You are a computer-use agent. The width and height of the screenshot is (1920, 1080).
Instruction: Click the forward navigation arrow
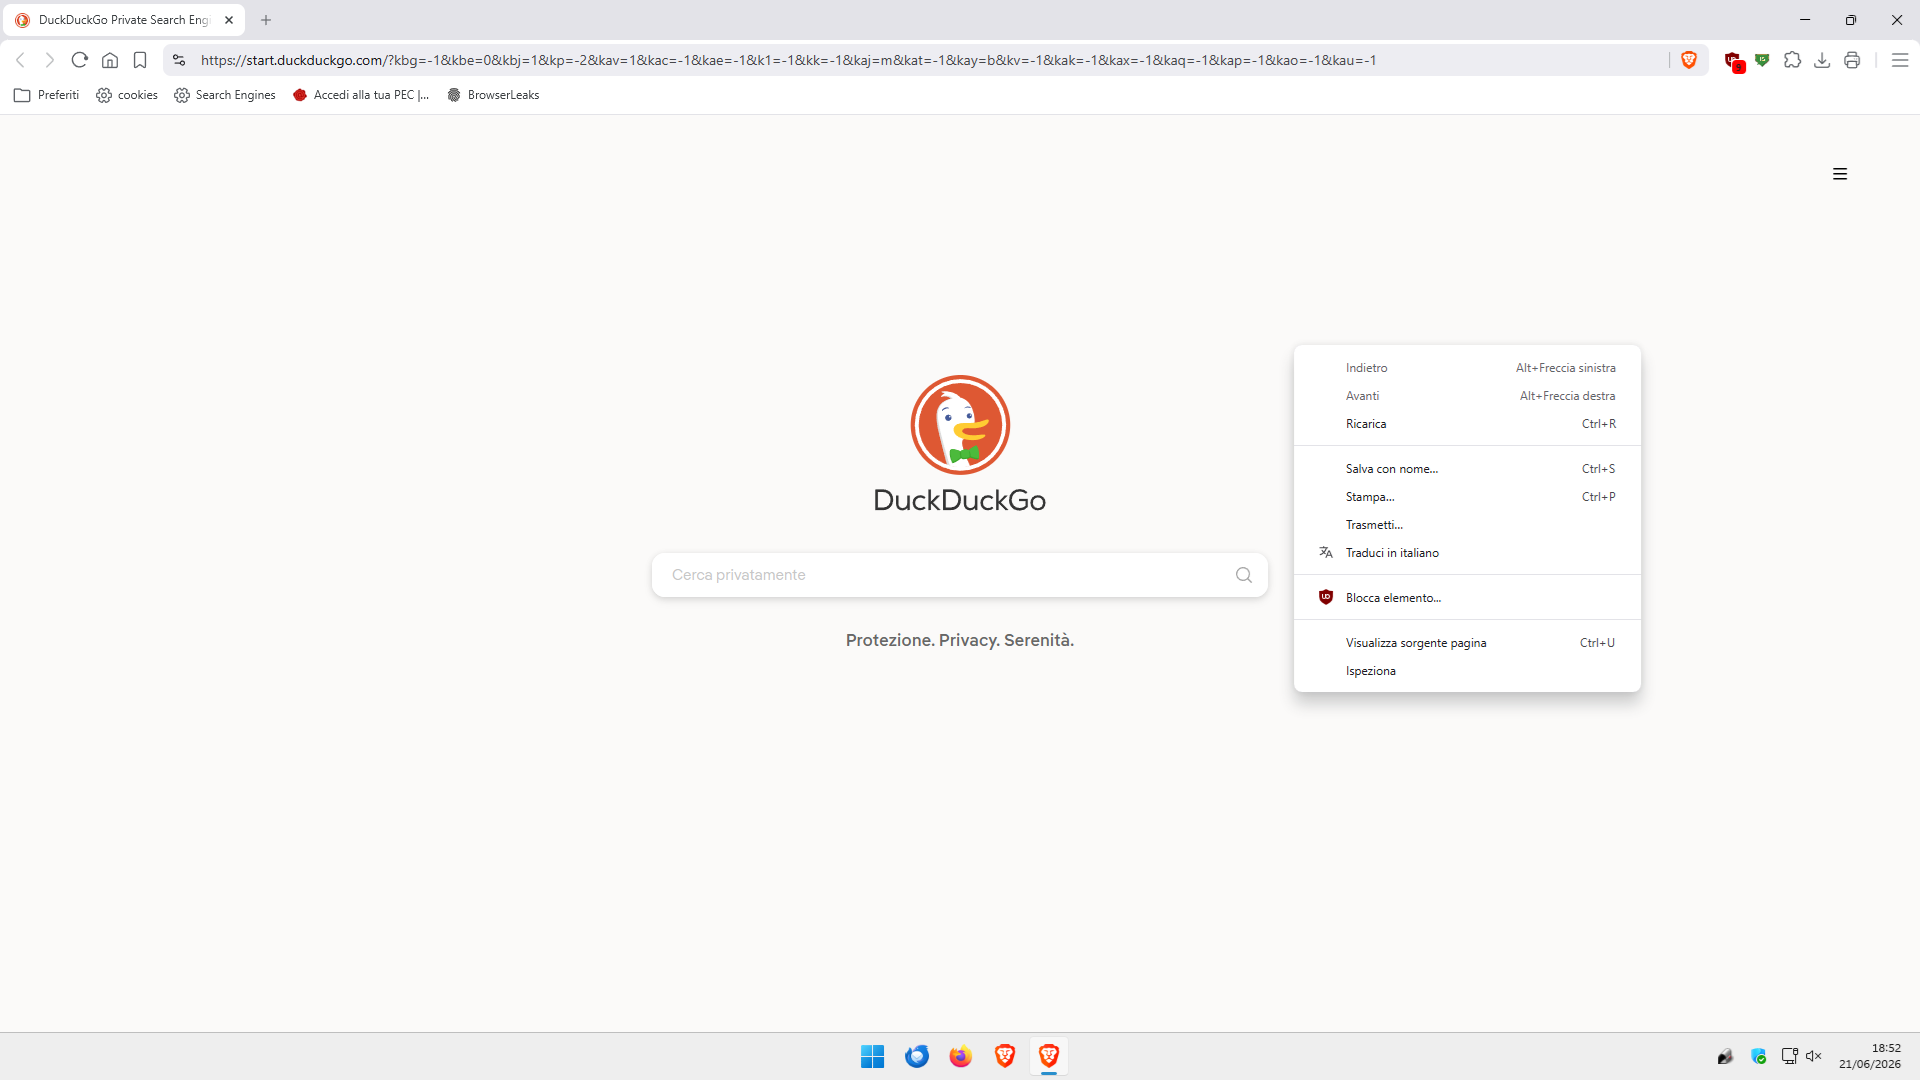coord(50,60)
